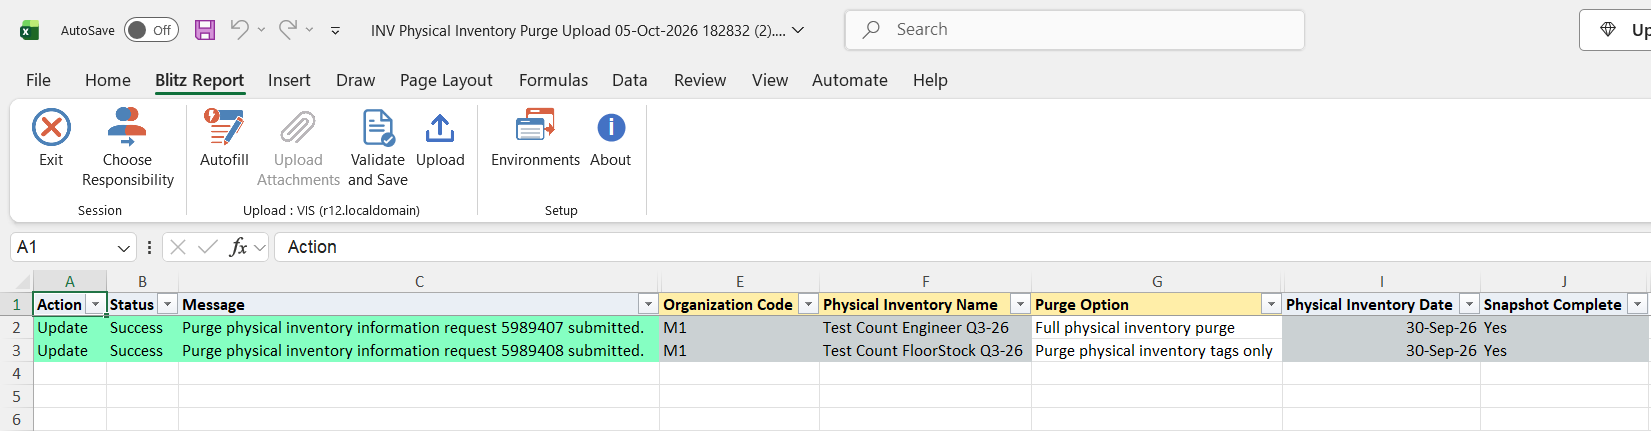Open the Action column filter dropdown

[96, 305]
